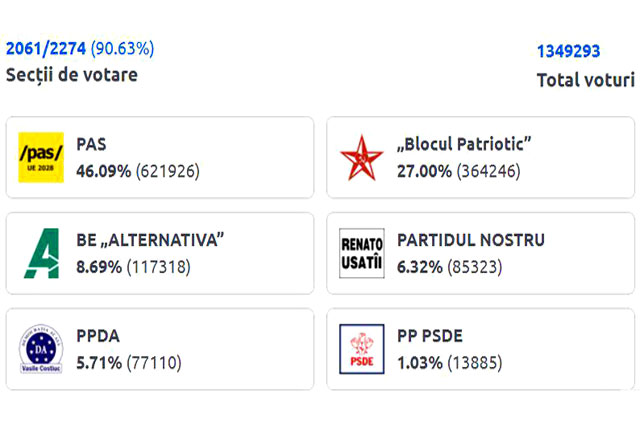Viewport: 640px width, 430px height.
Task: Click the Blocul Patriotic 27.00% result
Action: point(424,171)
